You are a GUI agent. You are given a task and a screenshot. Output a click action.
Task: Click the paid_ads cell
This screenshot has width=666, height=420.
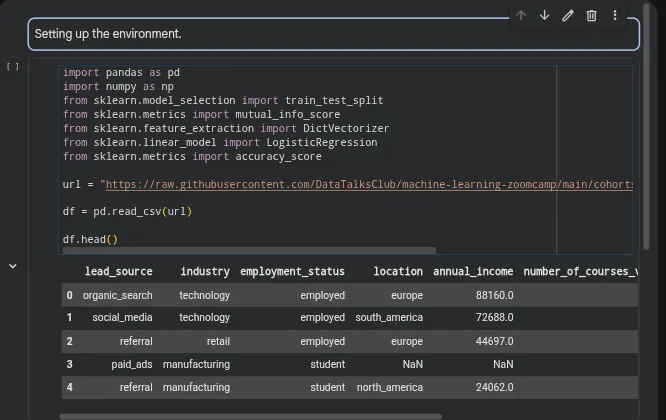tap(132, 364)
